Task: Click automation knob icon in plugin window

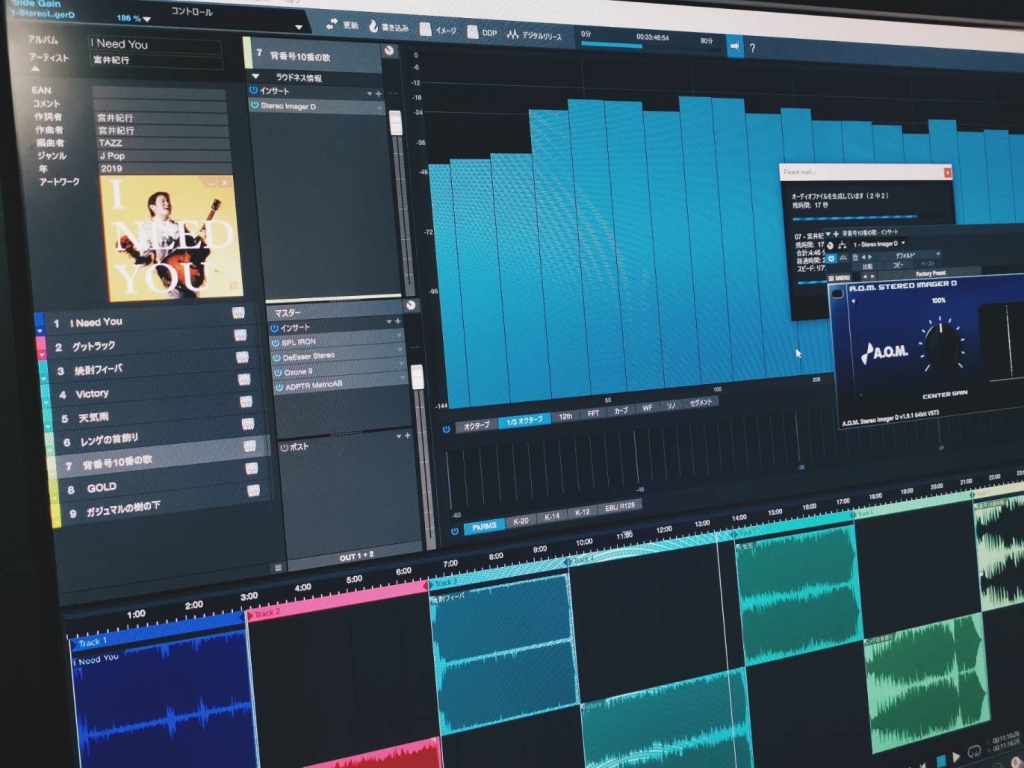Action: 831,246
